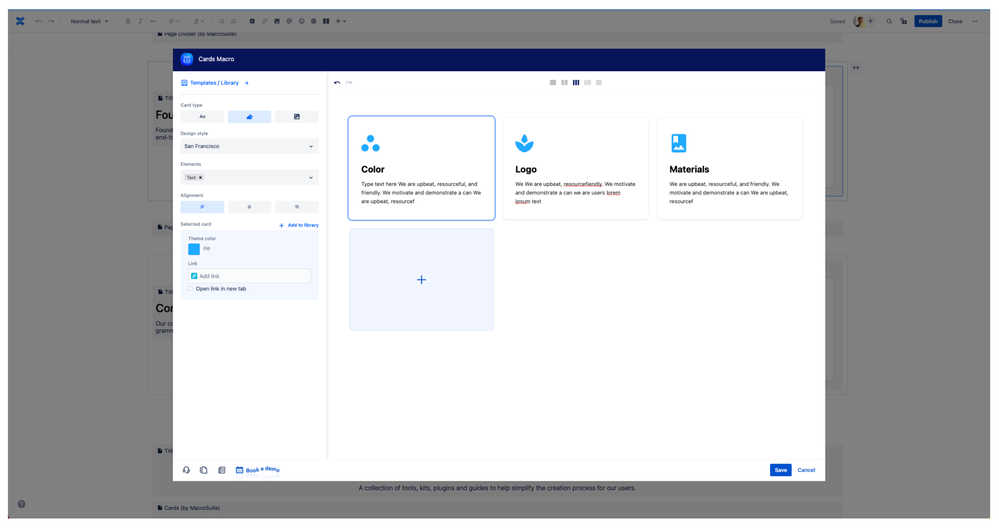Click the Publish button
Screen dimensions: 999x530
(x=928, y=21)
